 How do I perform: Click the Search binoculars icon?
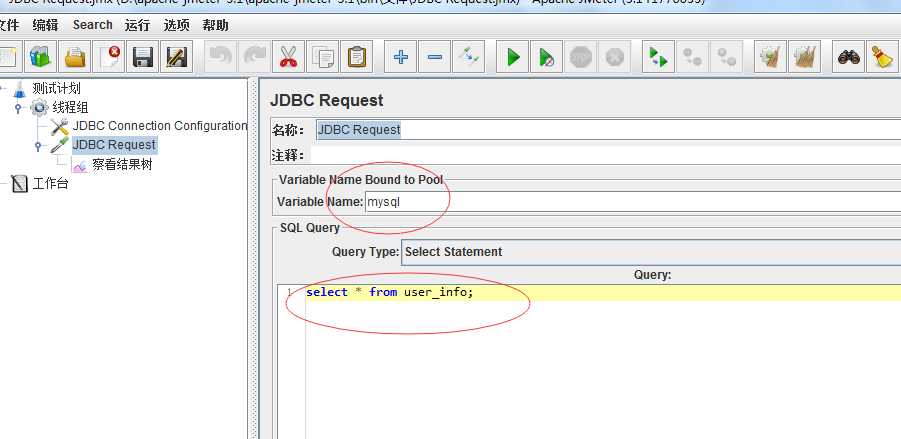click(x=848, y=57)
